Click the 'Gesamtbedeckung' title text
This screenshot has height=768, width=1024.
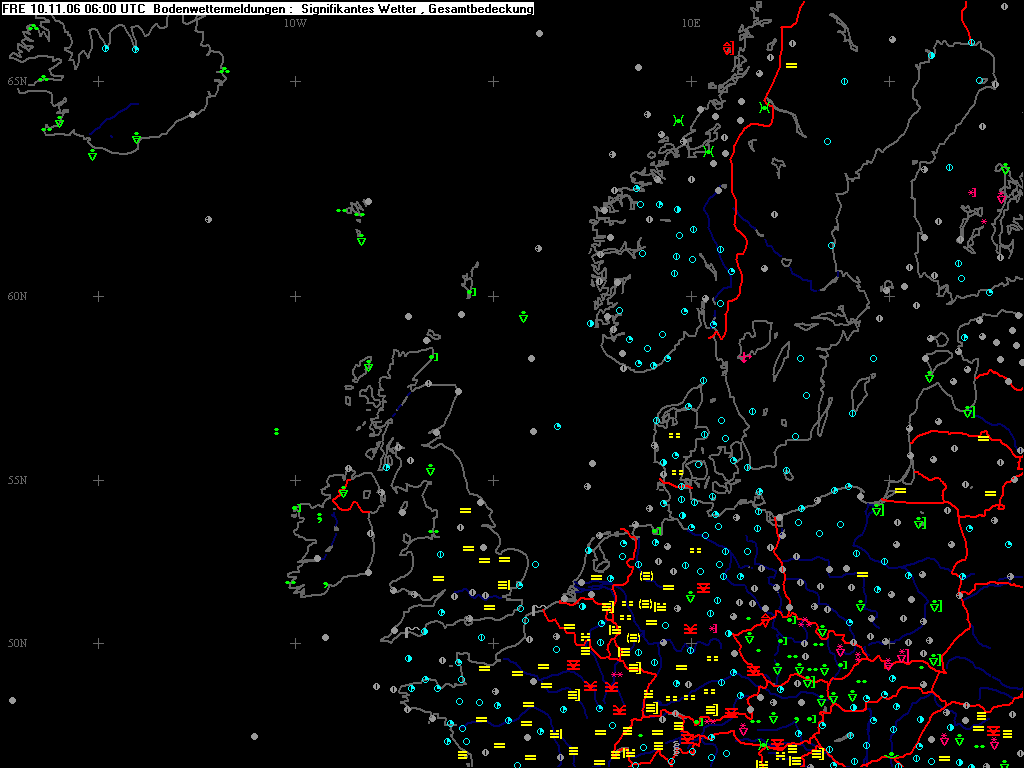[x=481, y=8]
